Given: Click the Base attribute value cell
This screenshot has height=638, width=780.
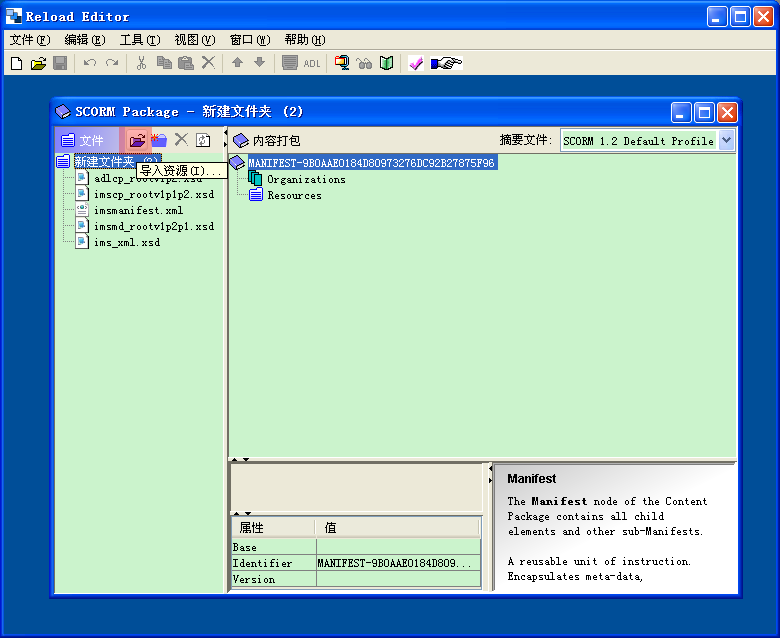Looking at the screenshot, I should [x=398, y=547].
